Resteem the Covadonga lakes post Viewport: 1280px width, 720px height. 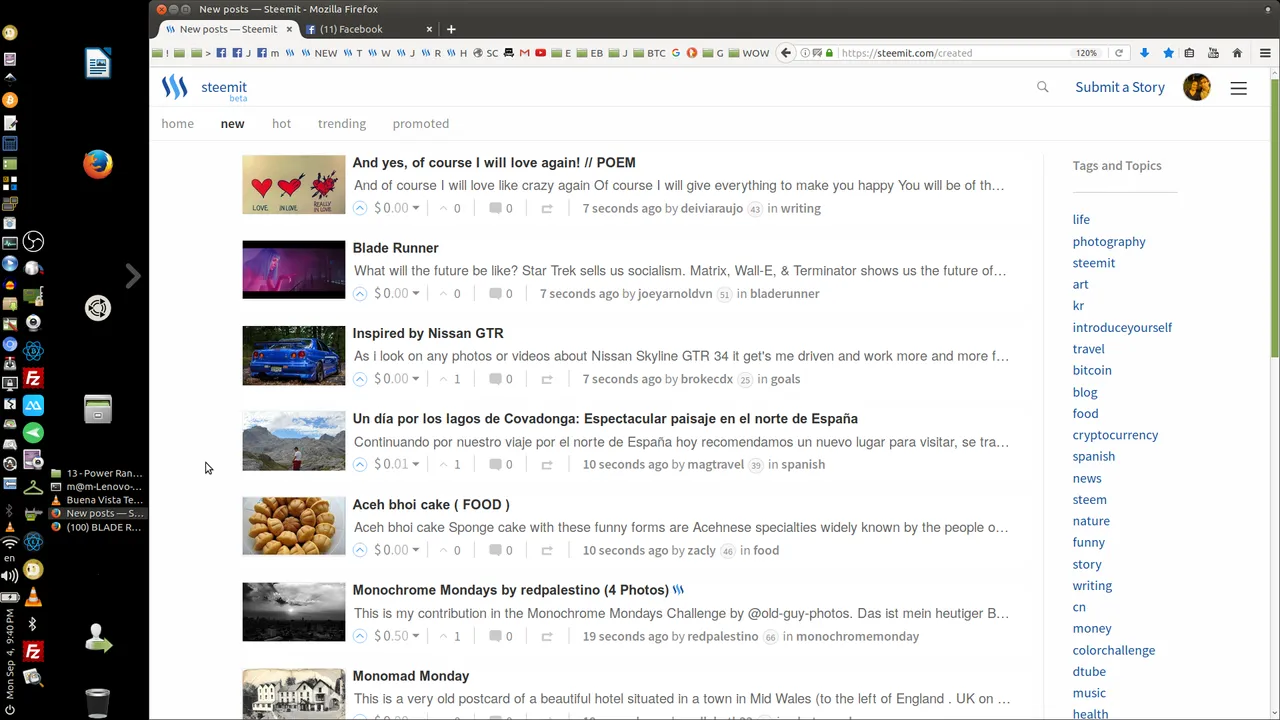[x=547, y=465]
